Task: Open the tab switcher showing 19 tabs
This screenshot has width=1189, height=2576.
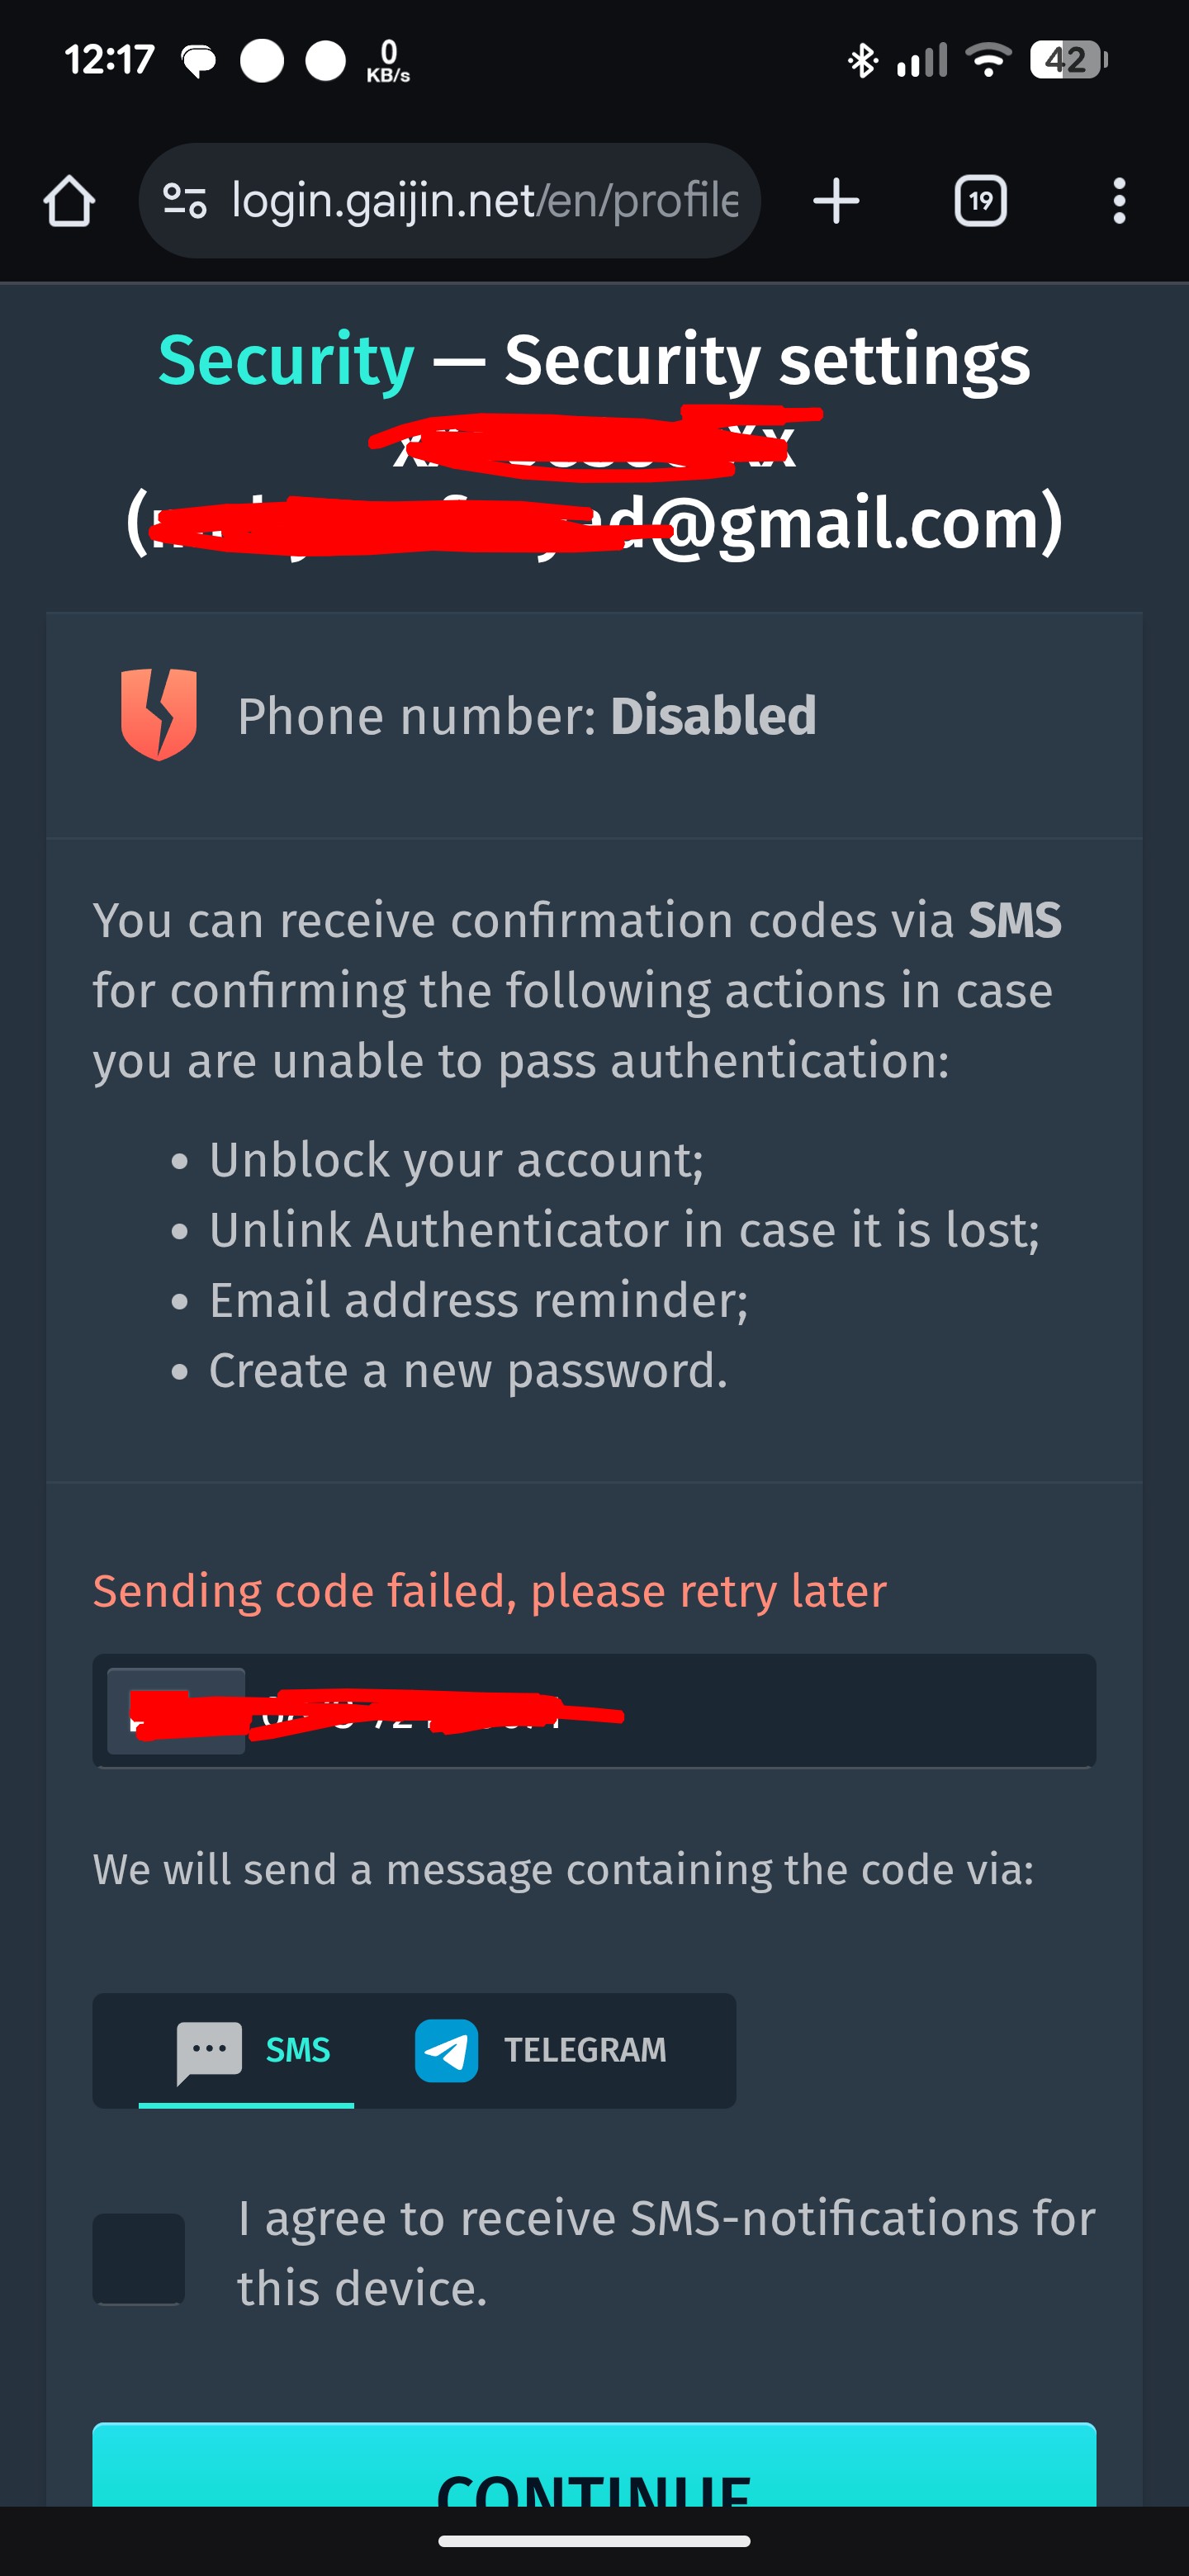Action: [x=980, y=201]
